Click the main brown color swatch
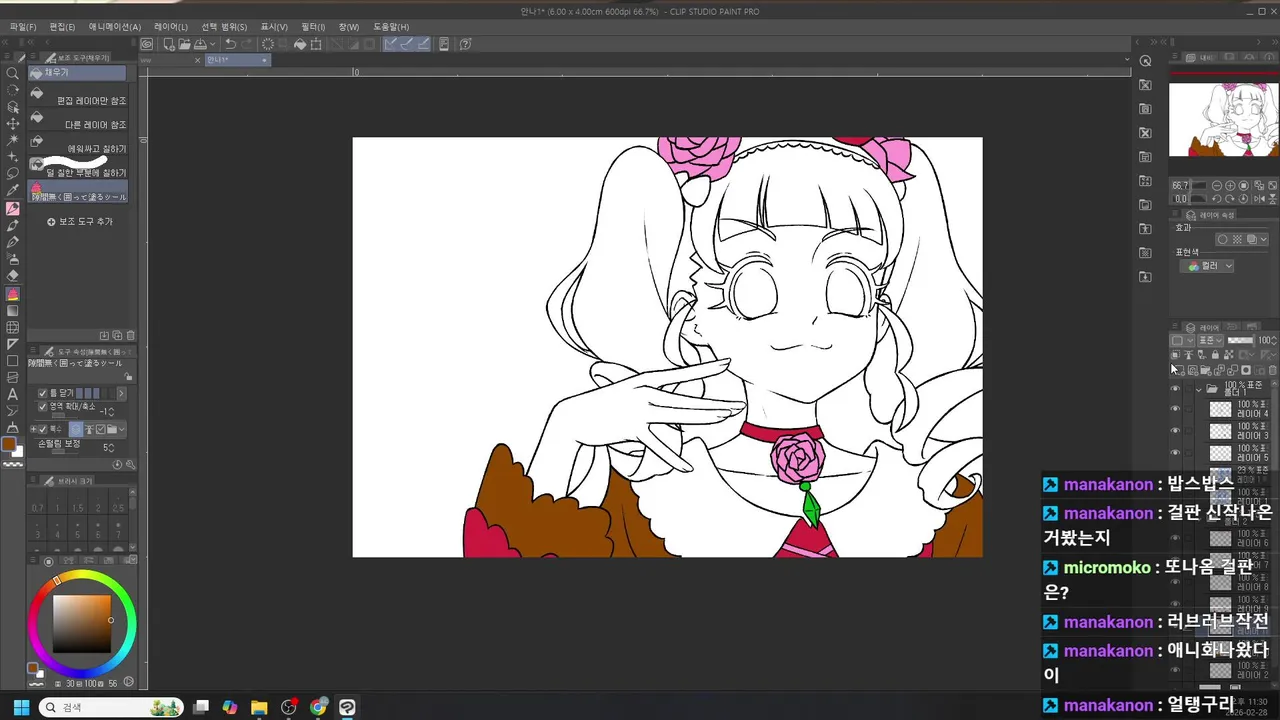This screenshot has width=1280, height=720. pyautogui.click(x=9, y=444)
